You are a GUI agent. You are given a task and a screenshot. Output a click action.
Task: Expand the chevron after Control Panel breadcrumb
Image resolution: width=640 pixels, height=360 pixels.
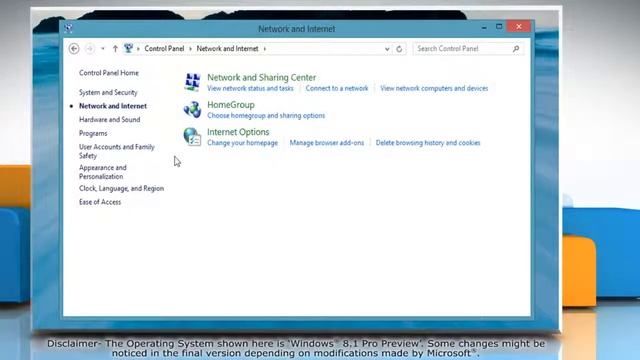tap(191, 49)
